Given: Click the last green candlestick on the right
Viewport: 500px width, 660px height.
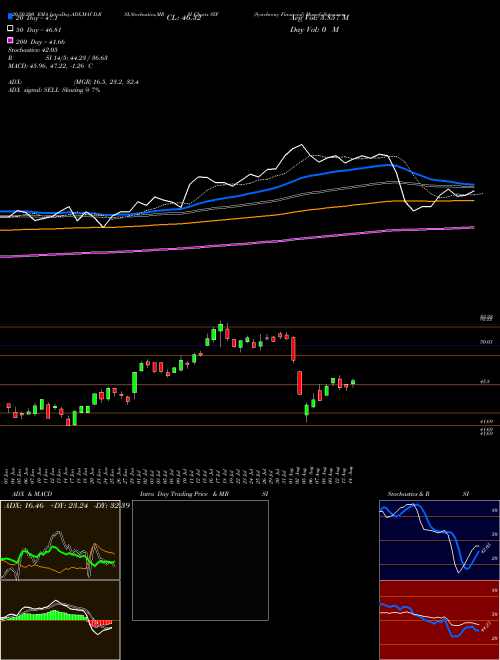Looking at the screenshot, I should (x=353, y=382).
